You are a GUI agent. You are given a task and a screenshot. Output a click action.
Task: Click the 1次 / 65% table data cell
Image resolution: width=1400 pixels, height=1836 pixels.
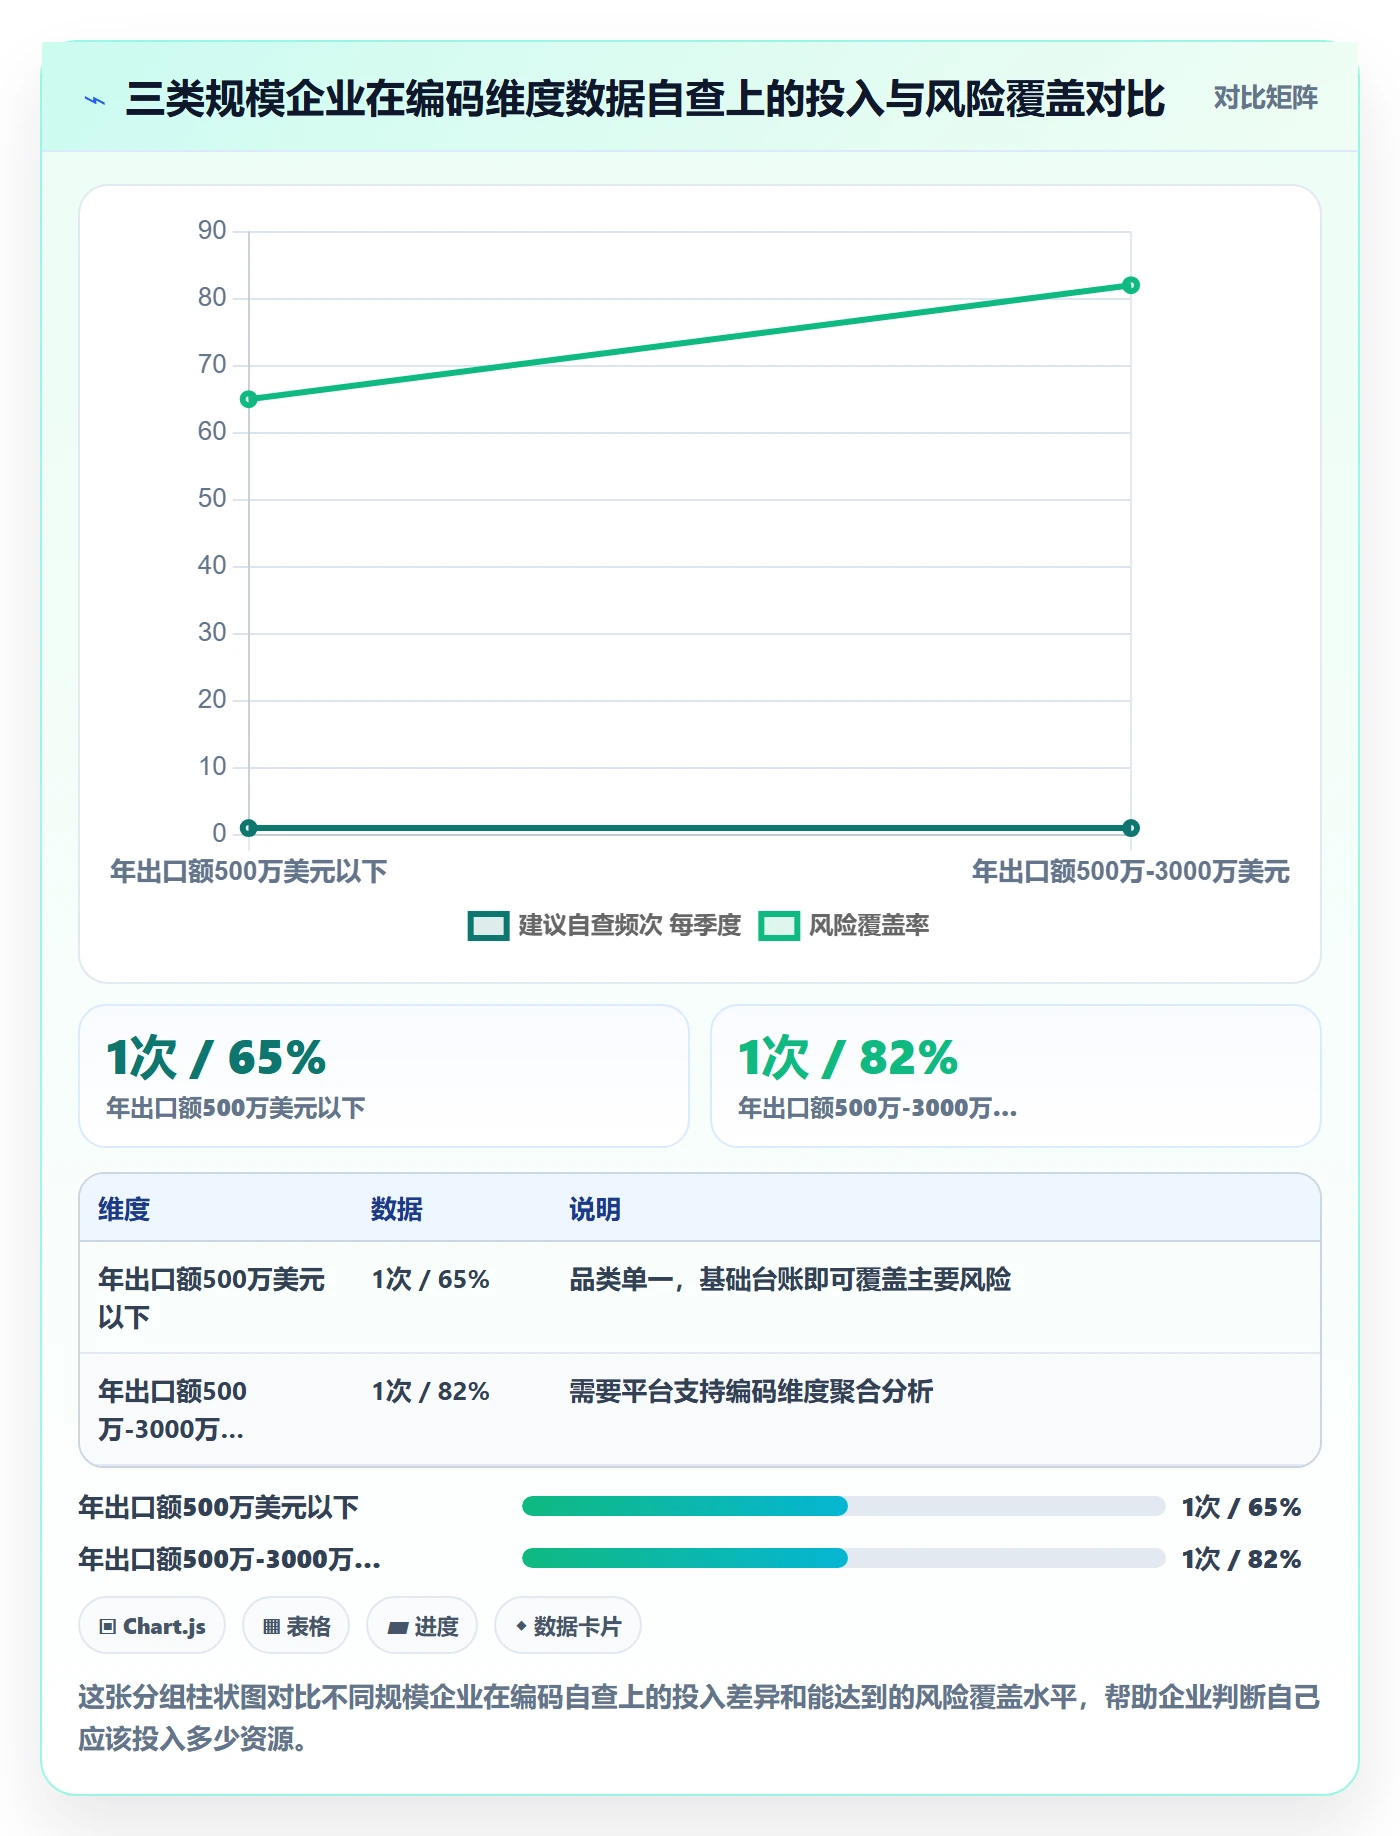point(431,1280)
